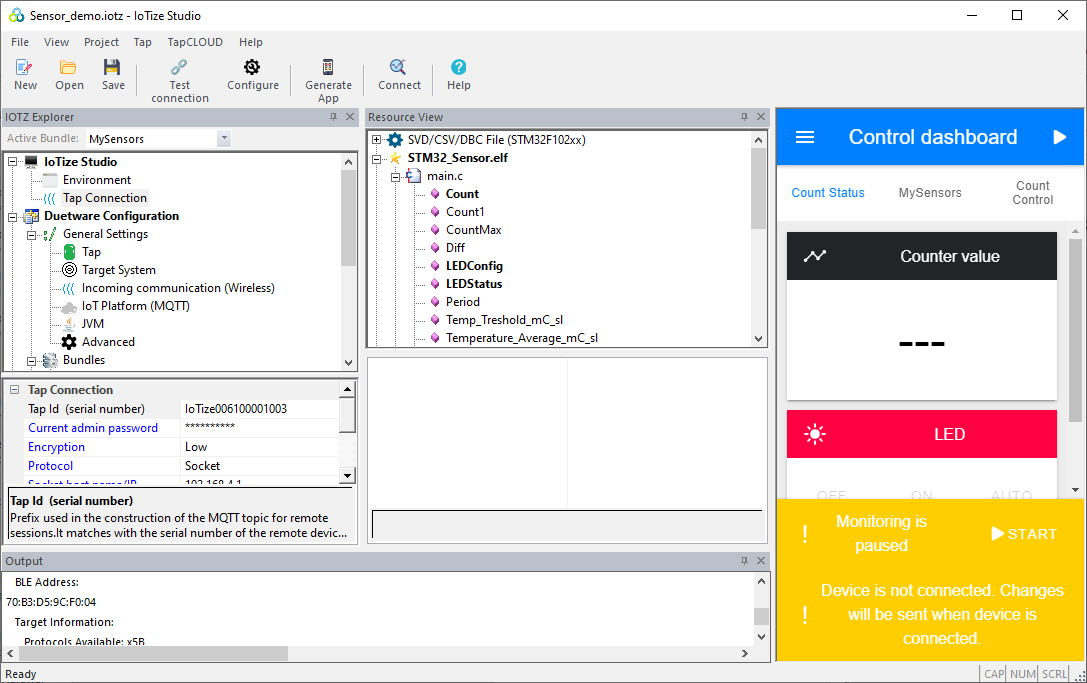This screenshot has height=683, width=1087.
Task: Collapse the General Settings node
Action: (x=31, y=235)
